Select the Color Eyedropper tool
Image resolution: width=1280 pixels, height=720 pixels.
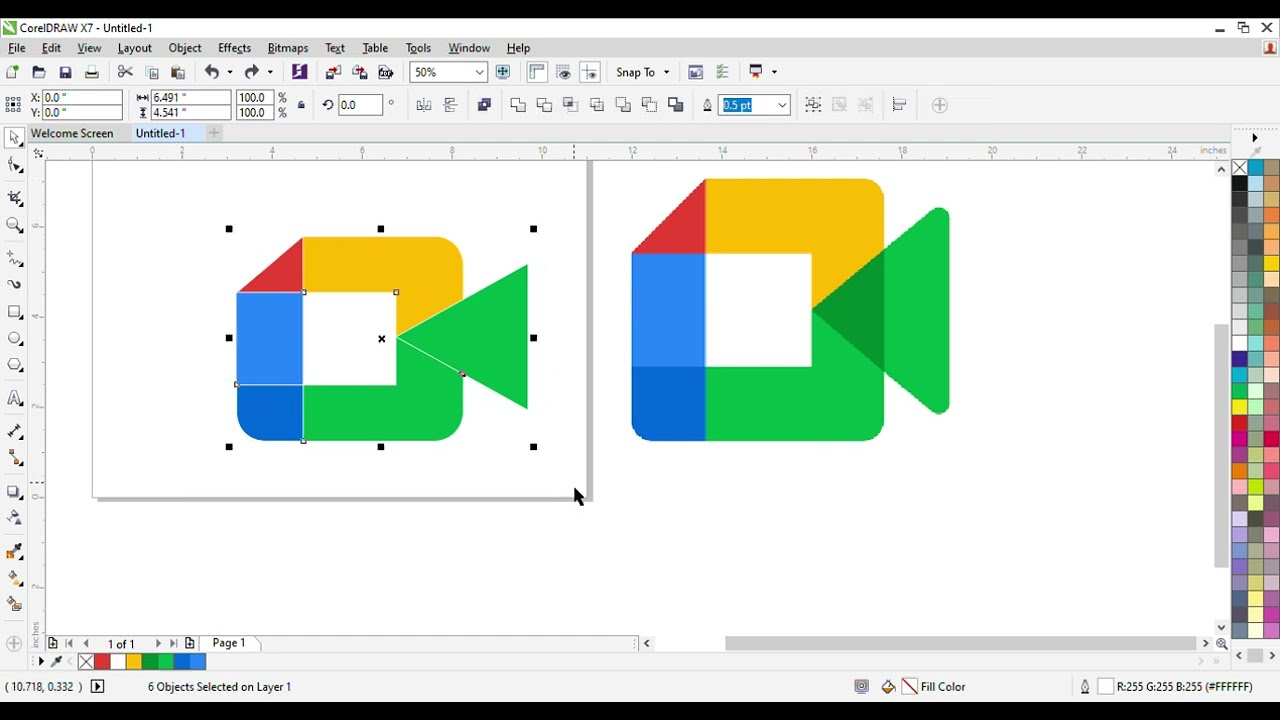point(14,551)
